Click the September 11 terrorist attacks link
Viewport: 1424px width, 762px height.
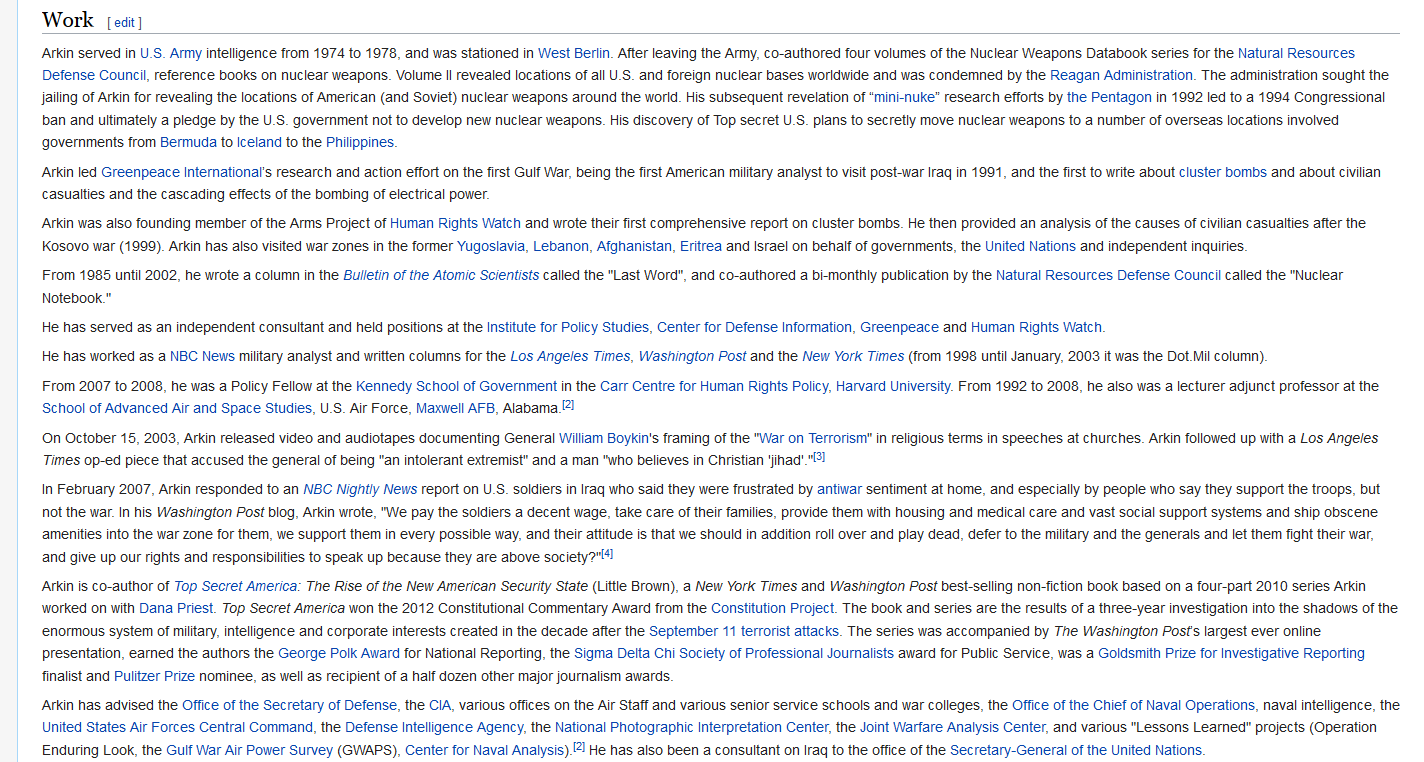[x=745, y=631]
